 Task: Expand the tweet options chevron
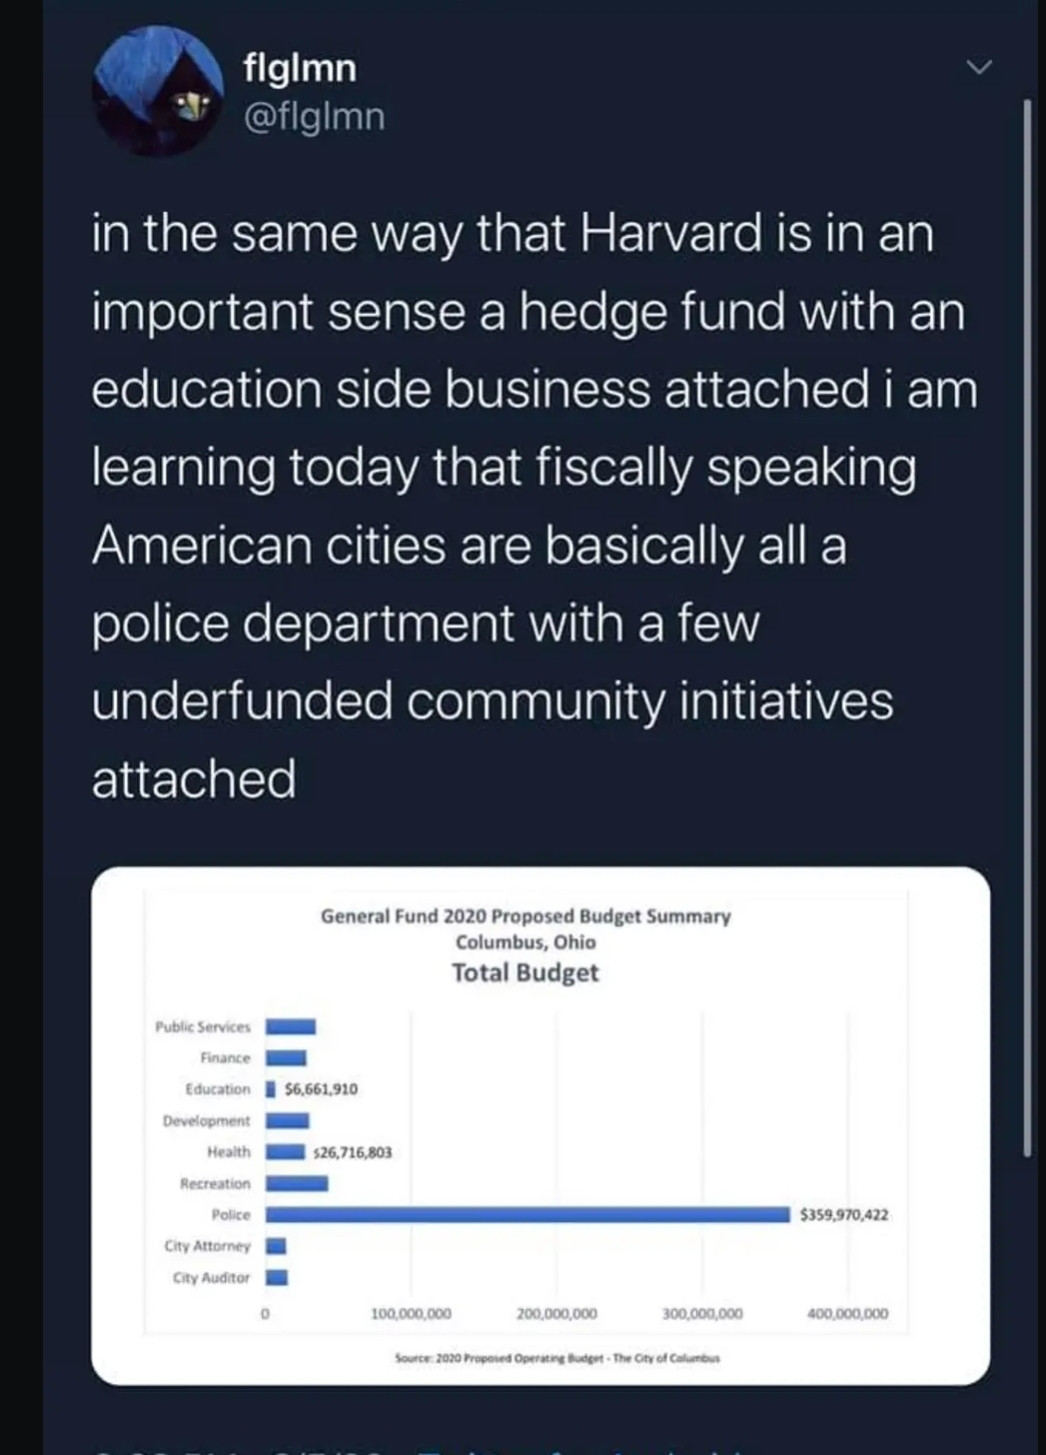click(980, 68)
